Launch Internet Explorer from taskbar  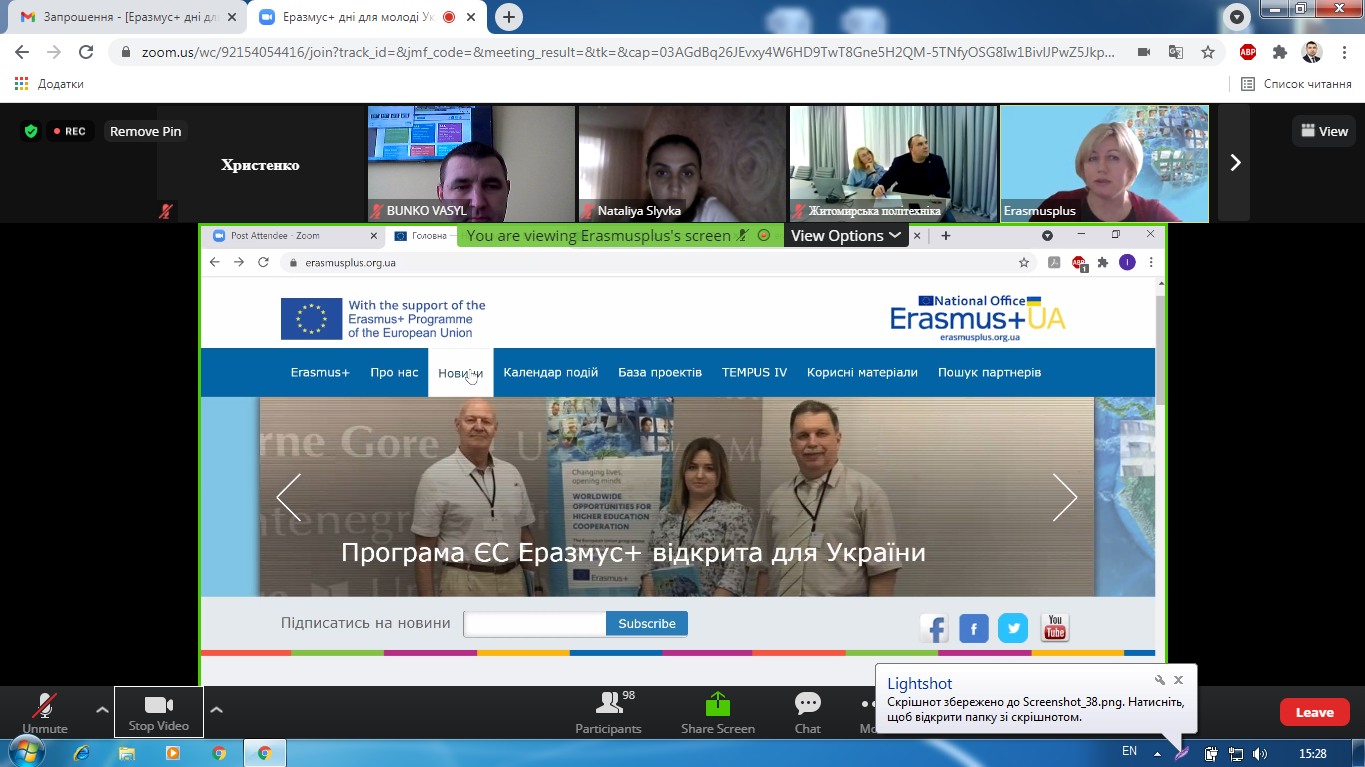pyautogui.click(x=81, y=753)
